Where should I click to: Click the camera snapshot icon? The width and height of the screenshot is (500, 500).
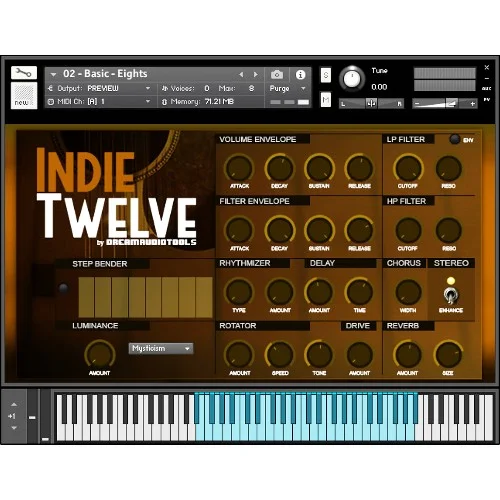[277, 74]
